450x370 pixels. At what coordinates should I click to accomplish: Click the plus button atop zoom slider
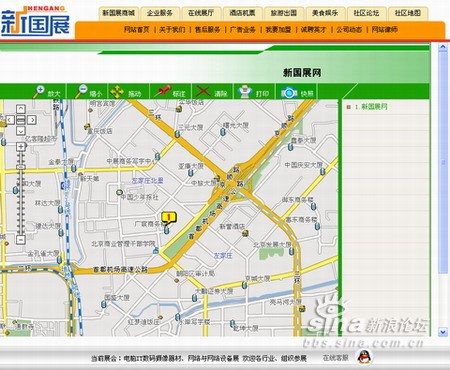pyautogui.click(x=21, y=147)
